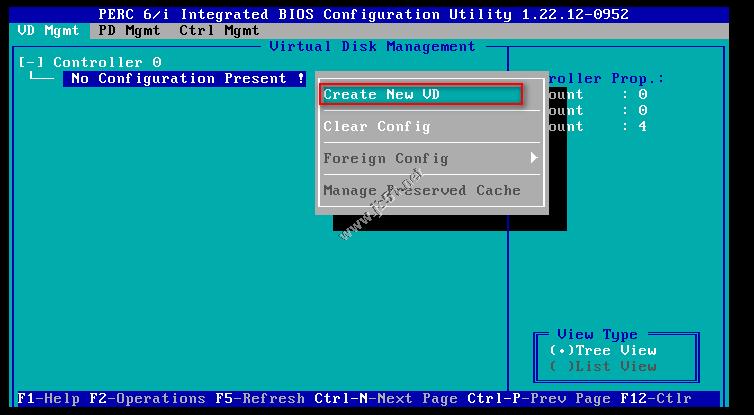Collapse the Controller 0 tree node
The image size is (754, 415).
(31, 62)
